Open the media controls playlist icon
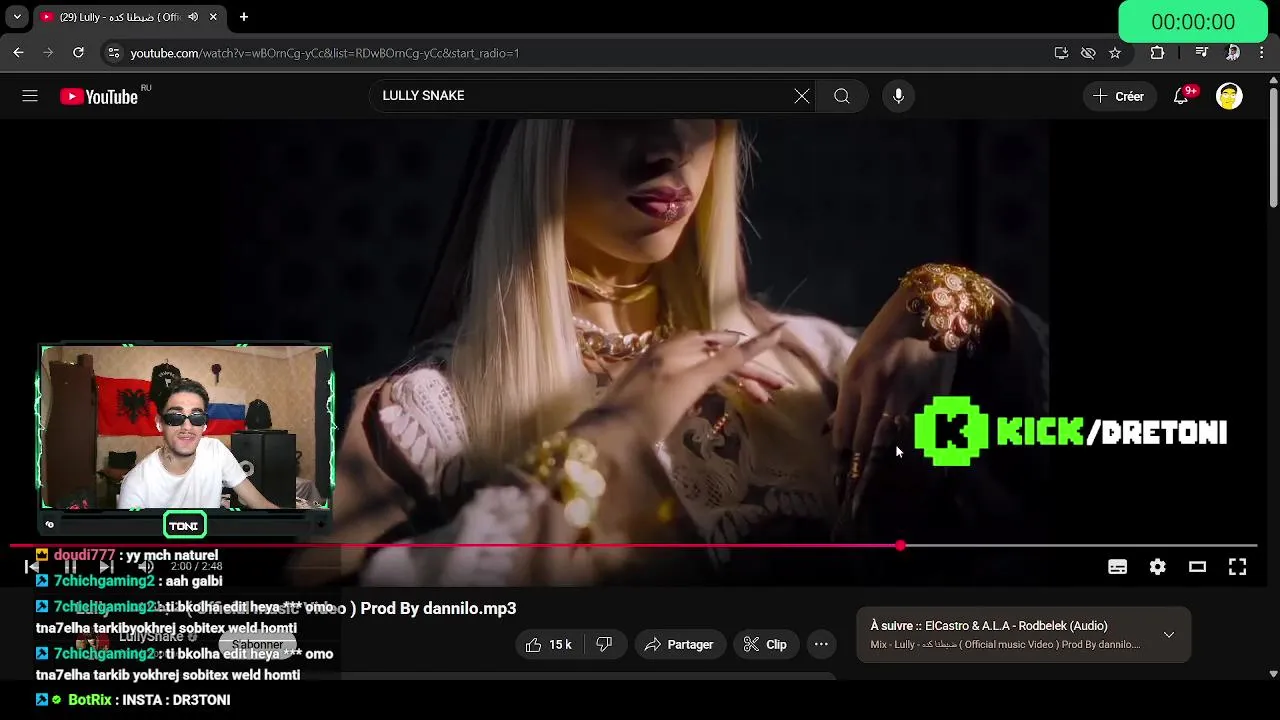1280x720 pixels. click(1202, 53)
